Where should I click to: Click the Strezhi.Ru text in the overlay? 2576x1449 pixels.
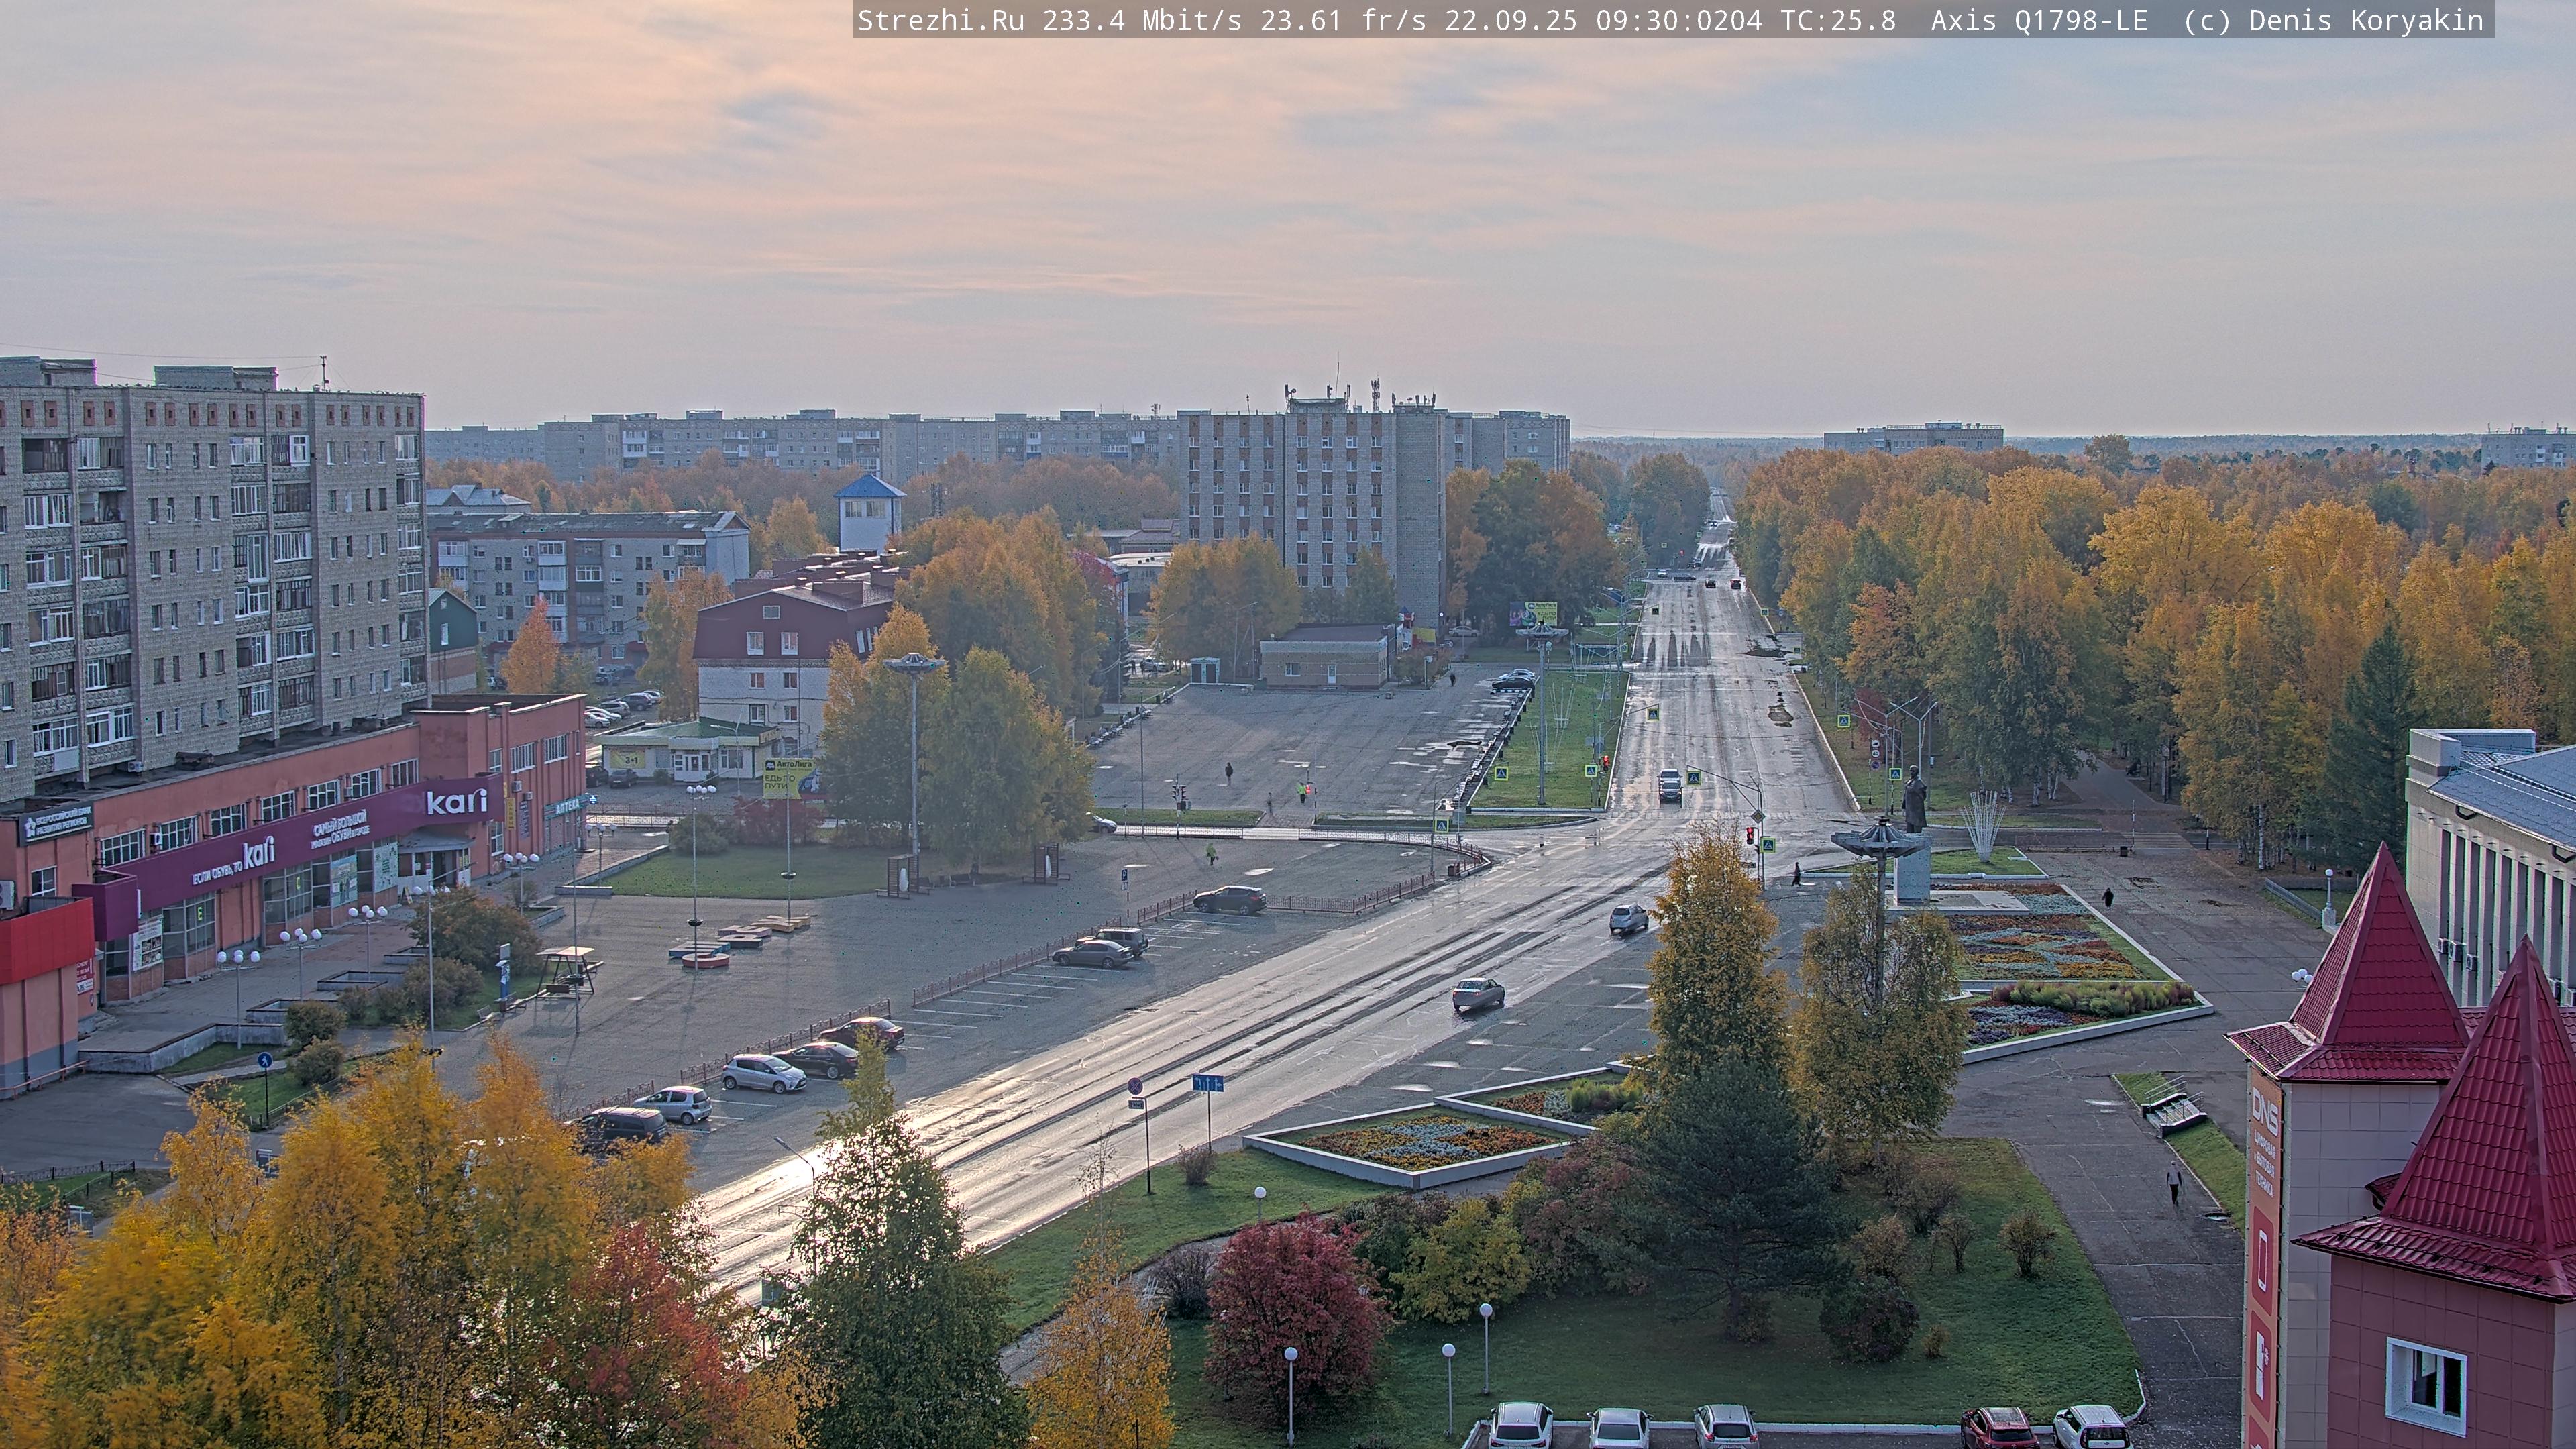[940, 20]
